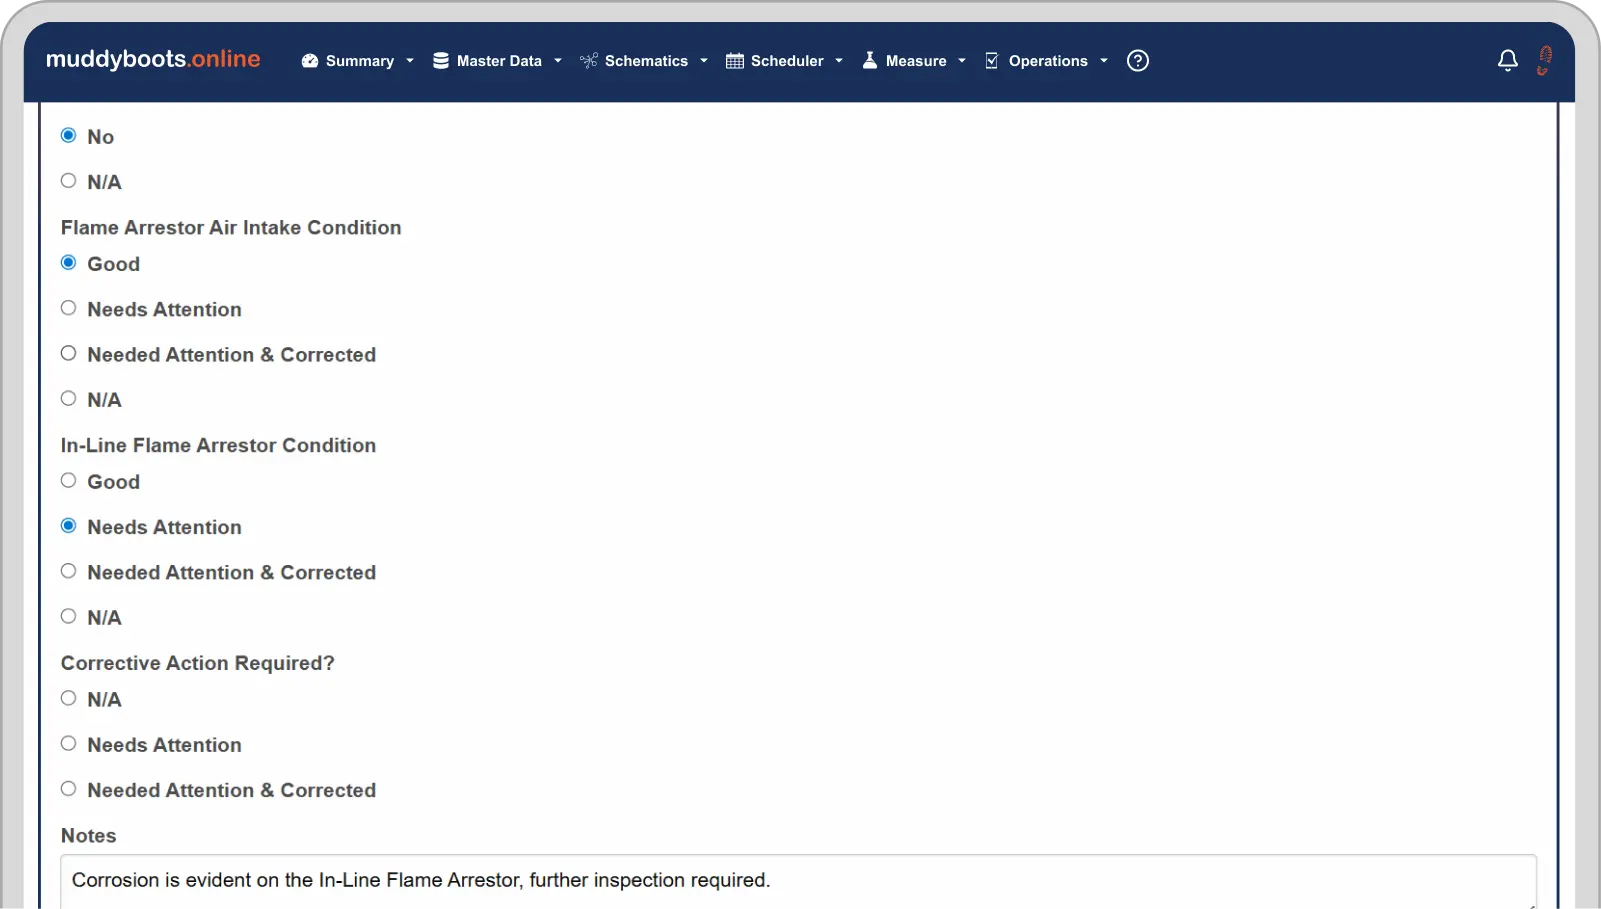1601x909 pixels.
Task: Go to muddyboots.online home logo
Action: coord(153,59)
